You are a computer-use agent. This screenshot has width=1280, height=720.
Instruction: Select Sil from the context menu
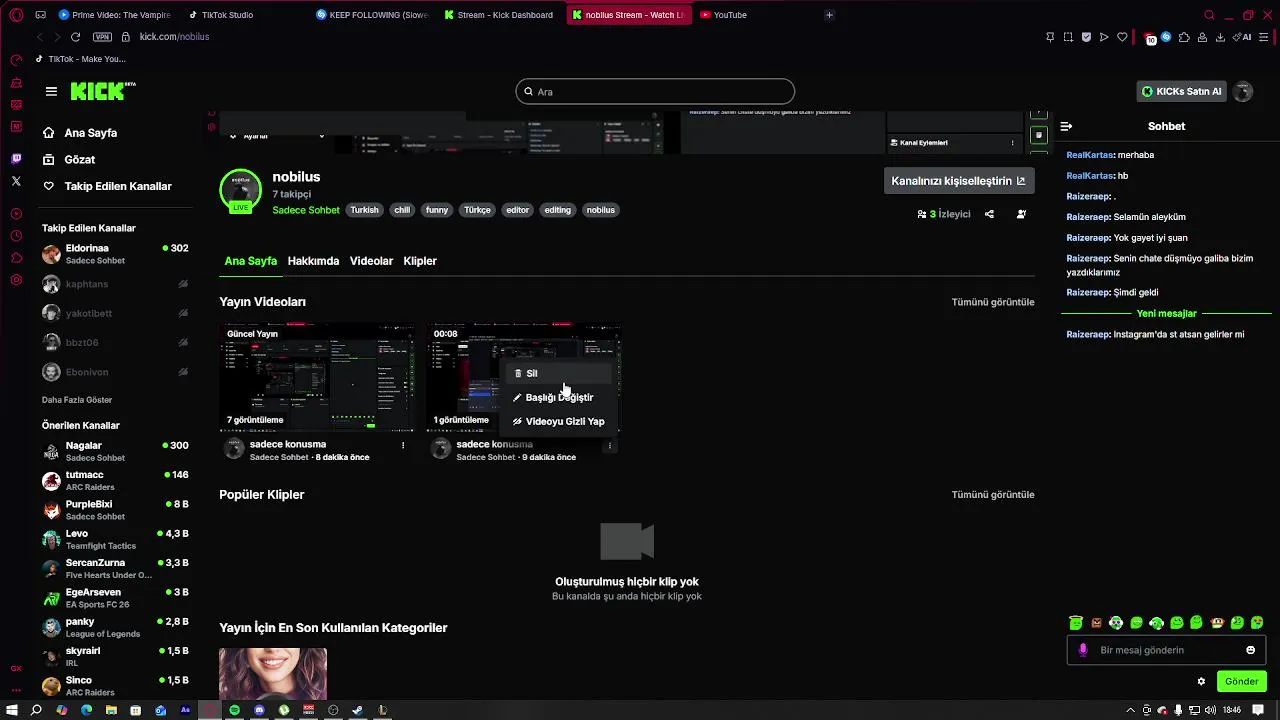(x=559, y=373)
